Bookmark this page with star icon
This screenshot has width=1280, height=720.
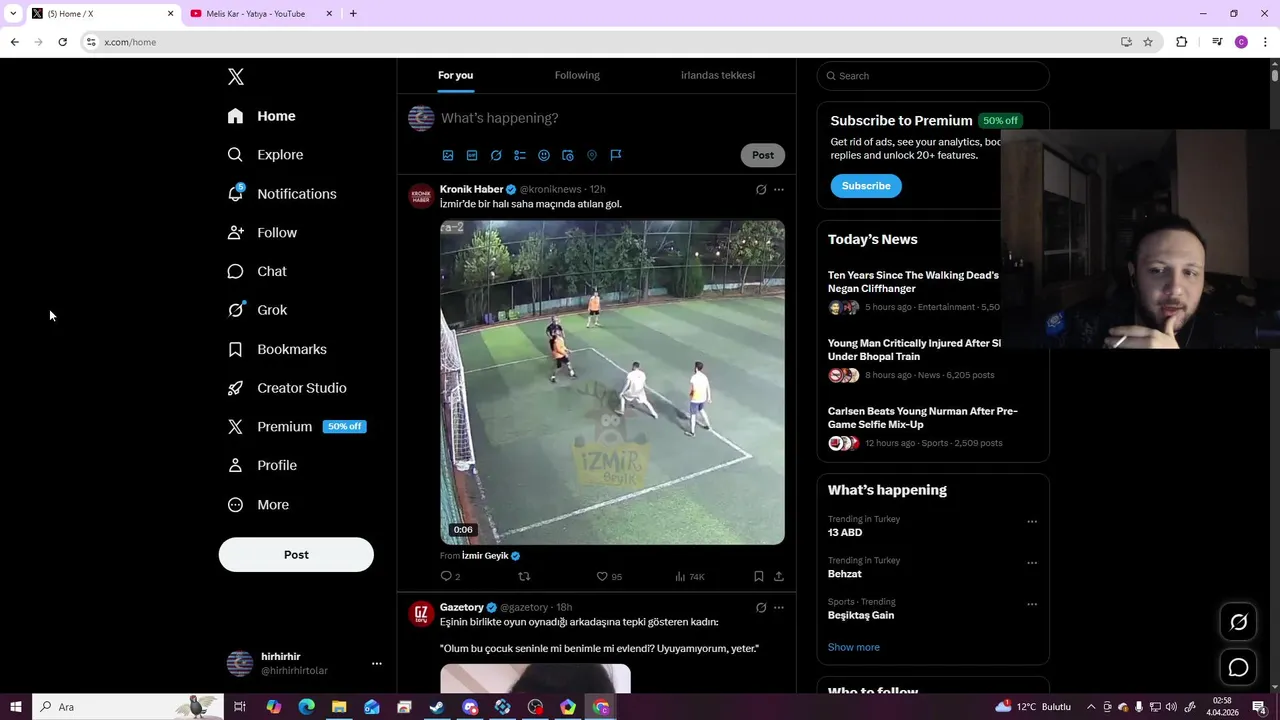click(1148, 42)
